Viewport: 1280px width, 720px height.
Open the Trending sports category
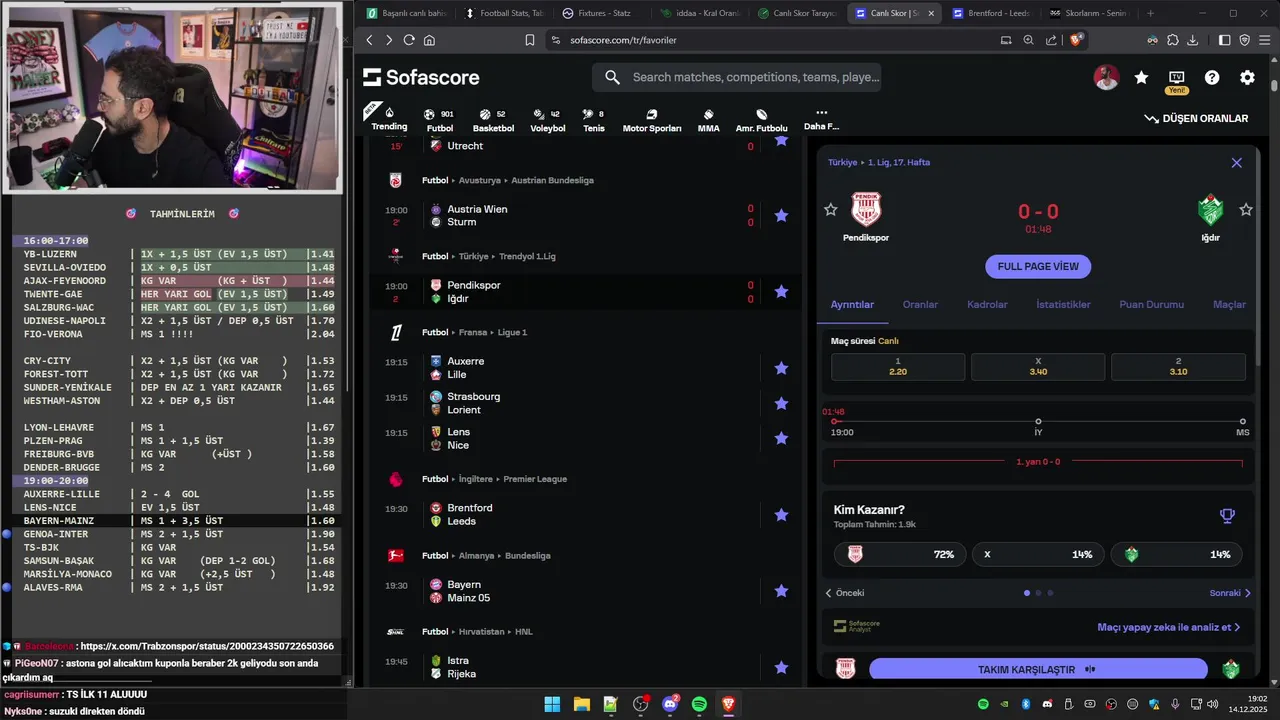point(389,119)
